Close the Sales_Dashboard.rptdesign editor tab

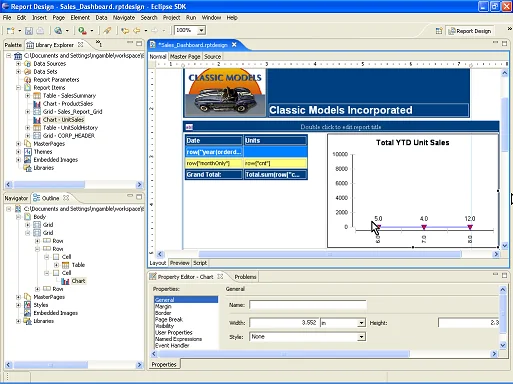coord(234,45)
